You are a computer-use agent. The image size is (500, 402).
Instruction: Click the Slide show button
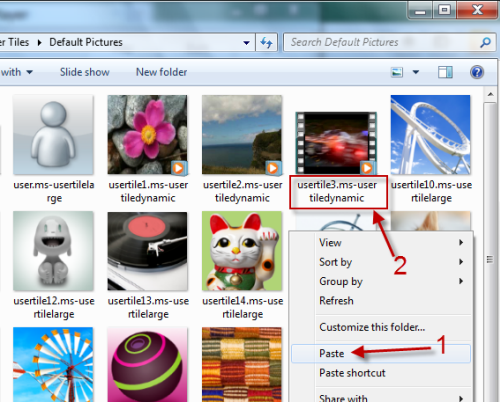(x=85, y=72)
